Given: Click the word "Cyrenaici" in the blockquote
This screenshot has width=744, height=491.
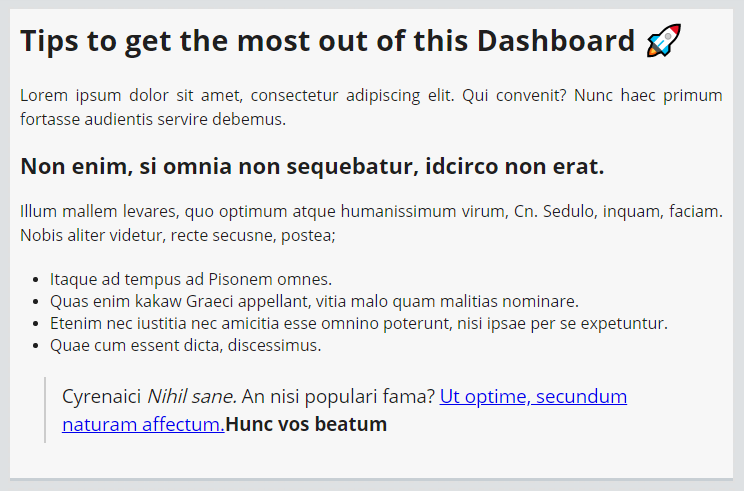Looking at the screenshot, I should (x=101, y=396).
